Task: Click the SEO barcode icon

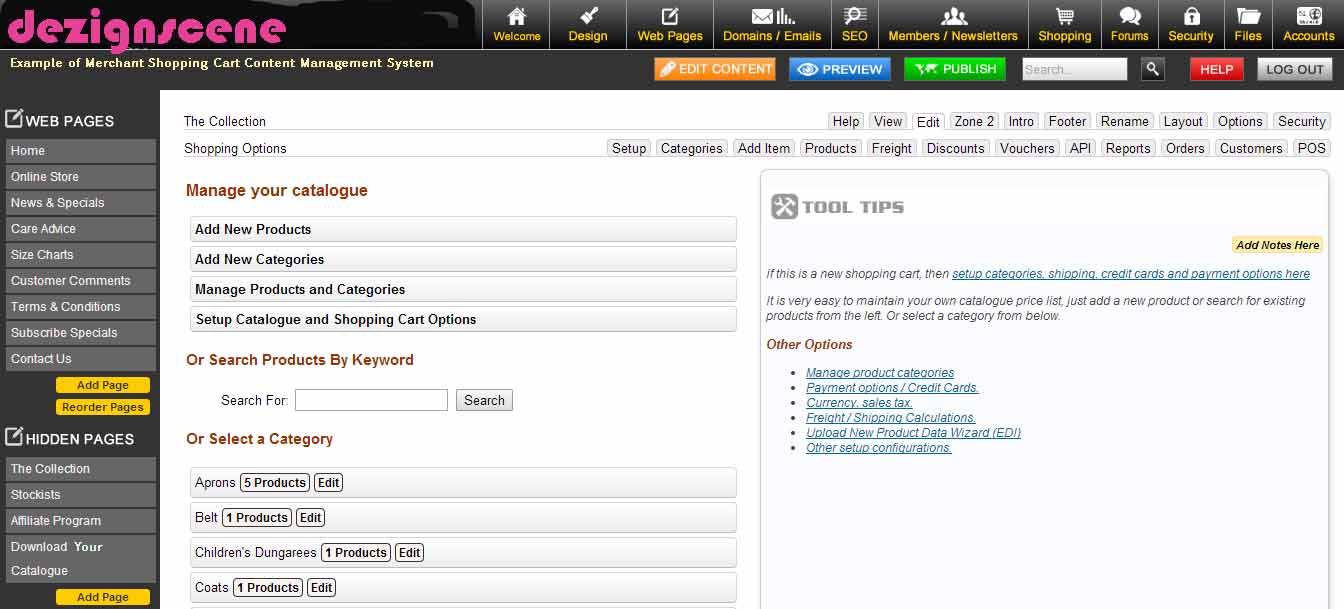Action: (x=854, y=17)
